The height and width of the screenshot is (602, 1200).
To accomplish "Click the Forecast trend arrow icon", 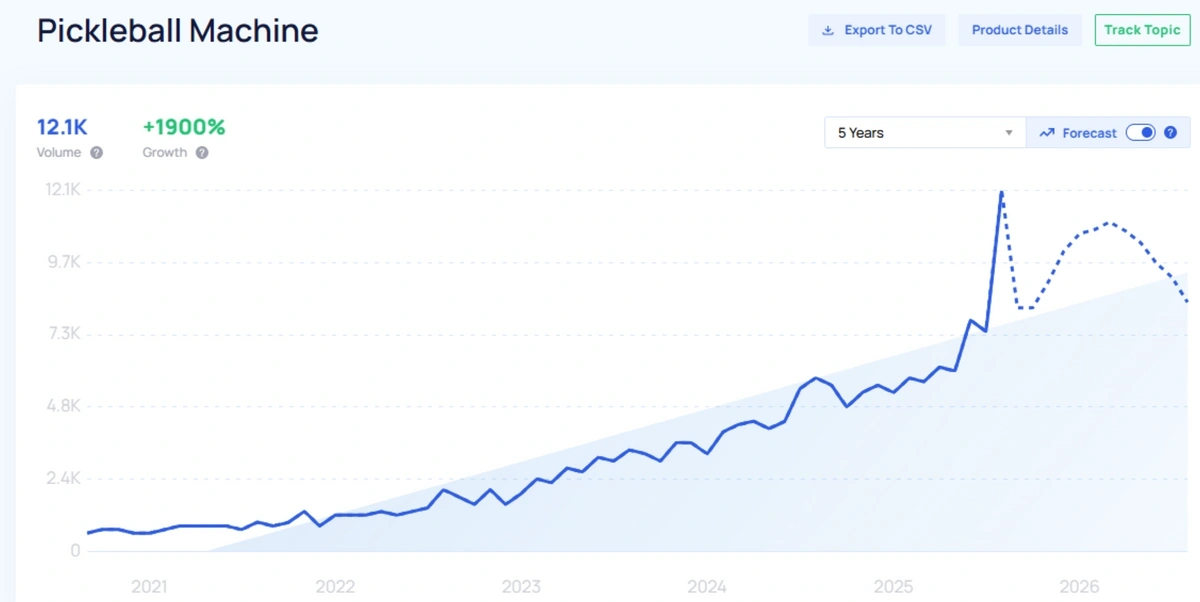I will click(1047, 133).
